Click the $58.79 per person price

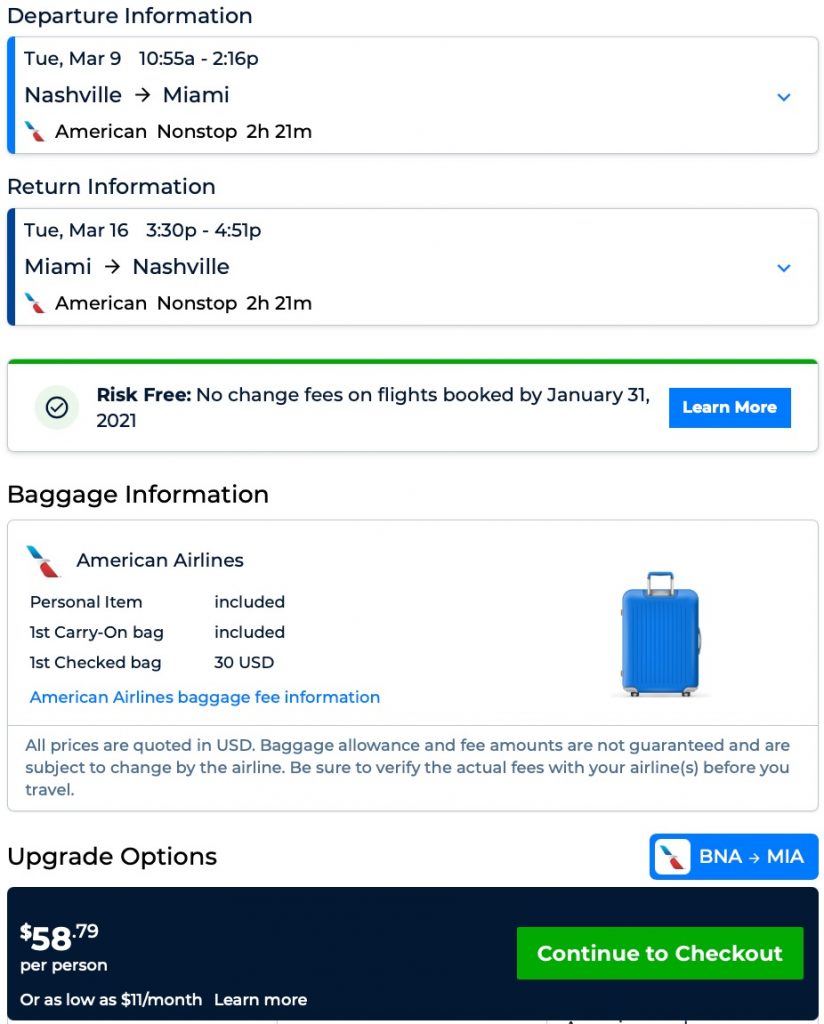(60, 938)
